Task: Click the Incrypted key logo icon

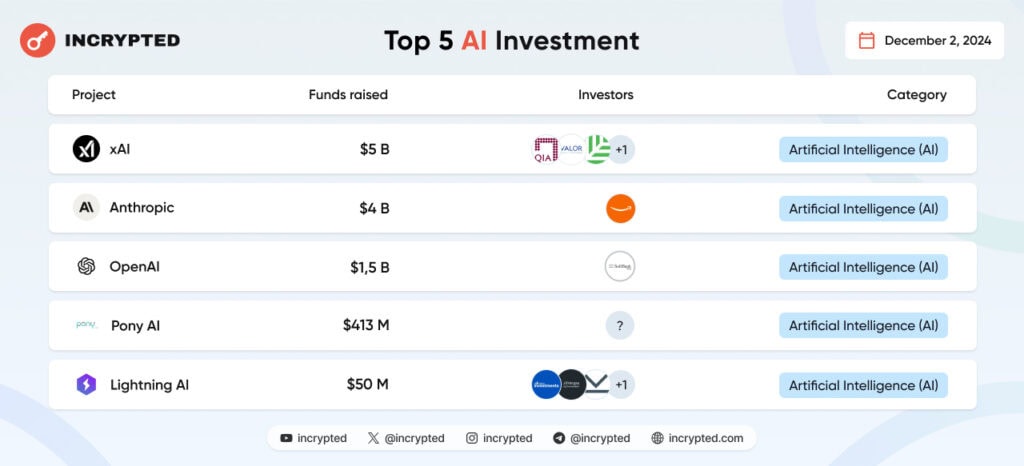Action: coord(38,40)
